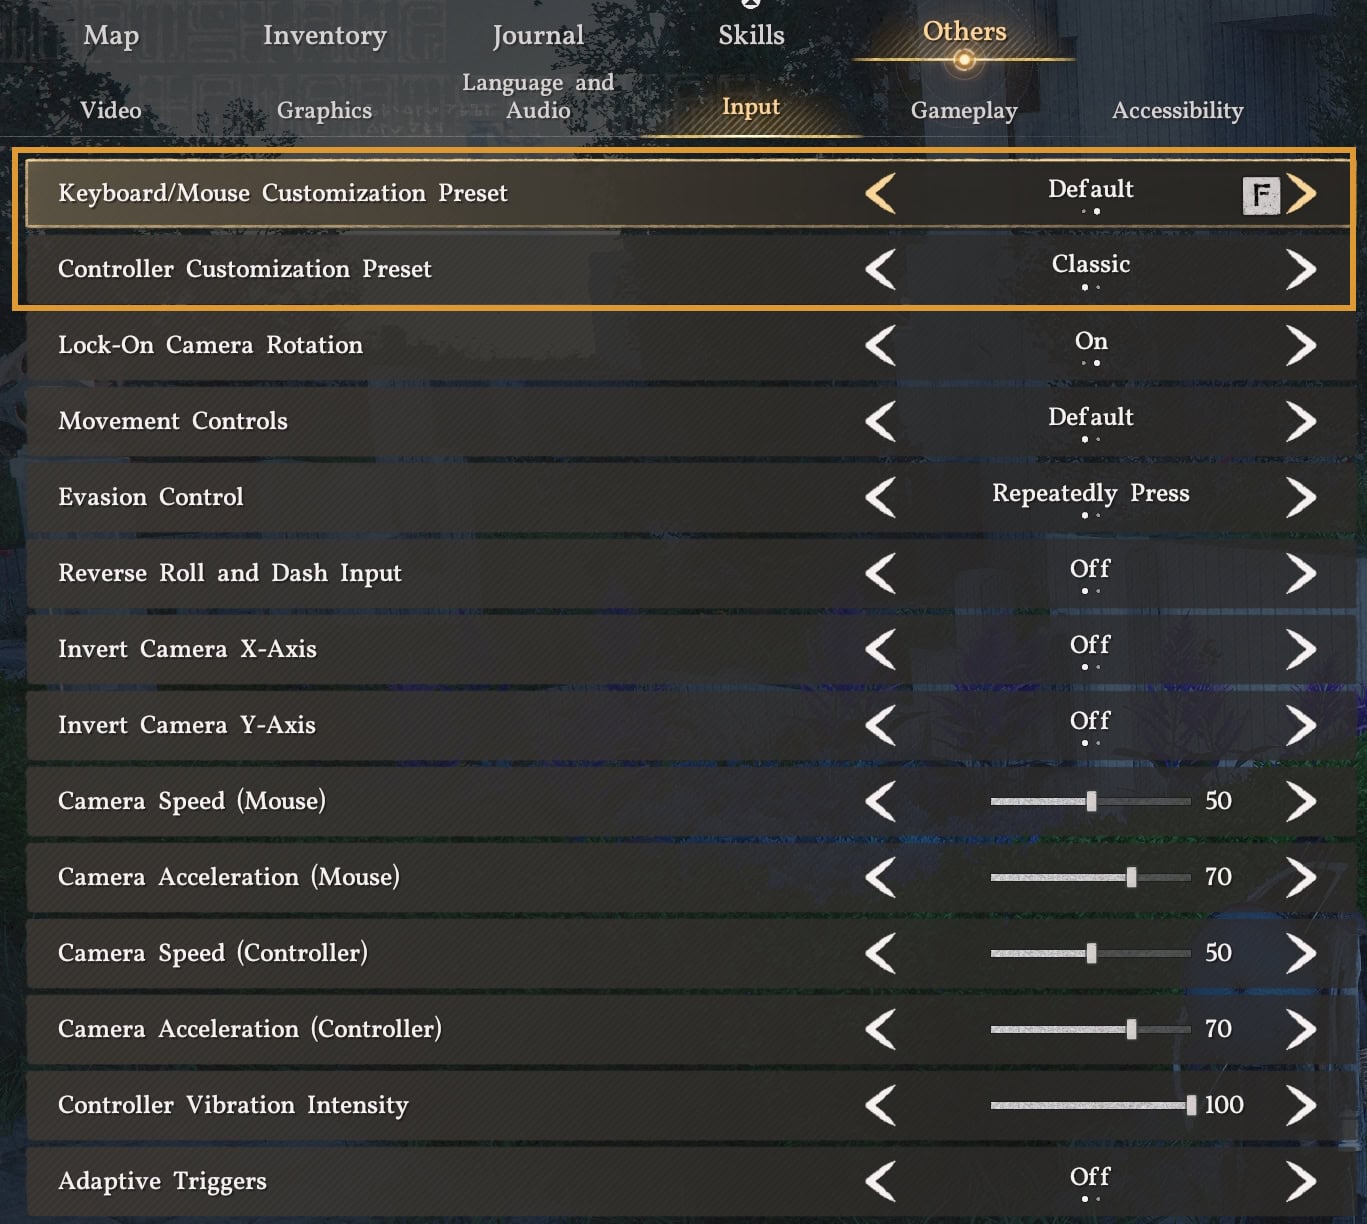This screenshot has height=1224, width=1367.
Task: Open the Inventory menu tab
Action: point(324,36)
